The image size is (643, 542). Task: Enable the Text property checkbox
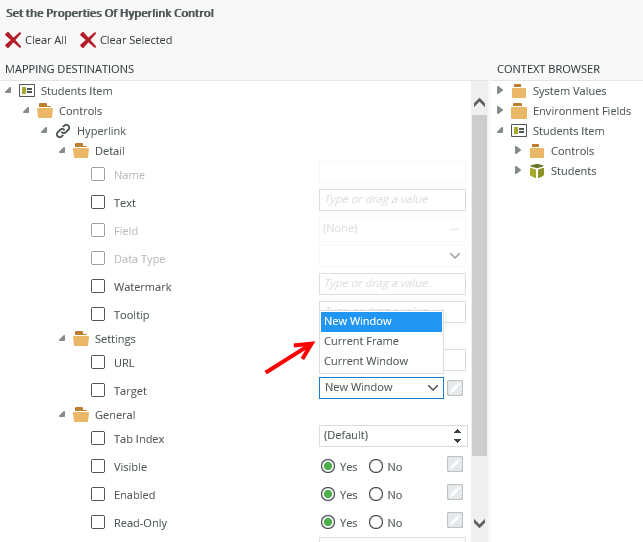tap(98, 202)
